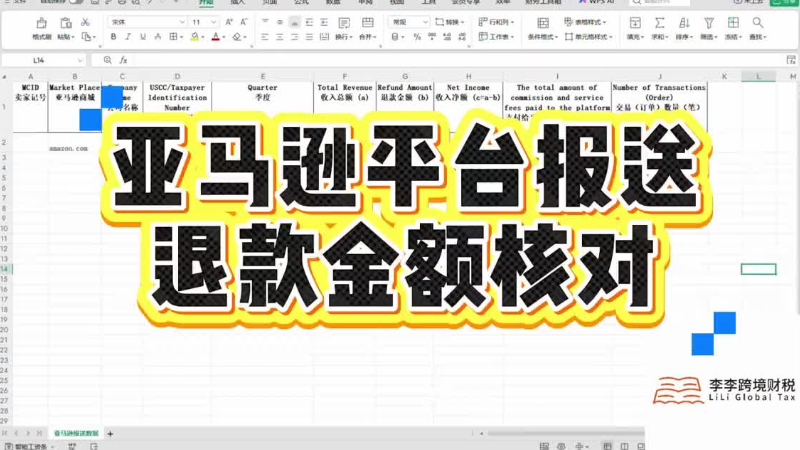
Task: Click the Format Painter (格式刷) icon
Action: click(x=41, y=23)
